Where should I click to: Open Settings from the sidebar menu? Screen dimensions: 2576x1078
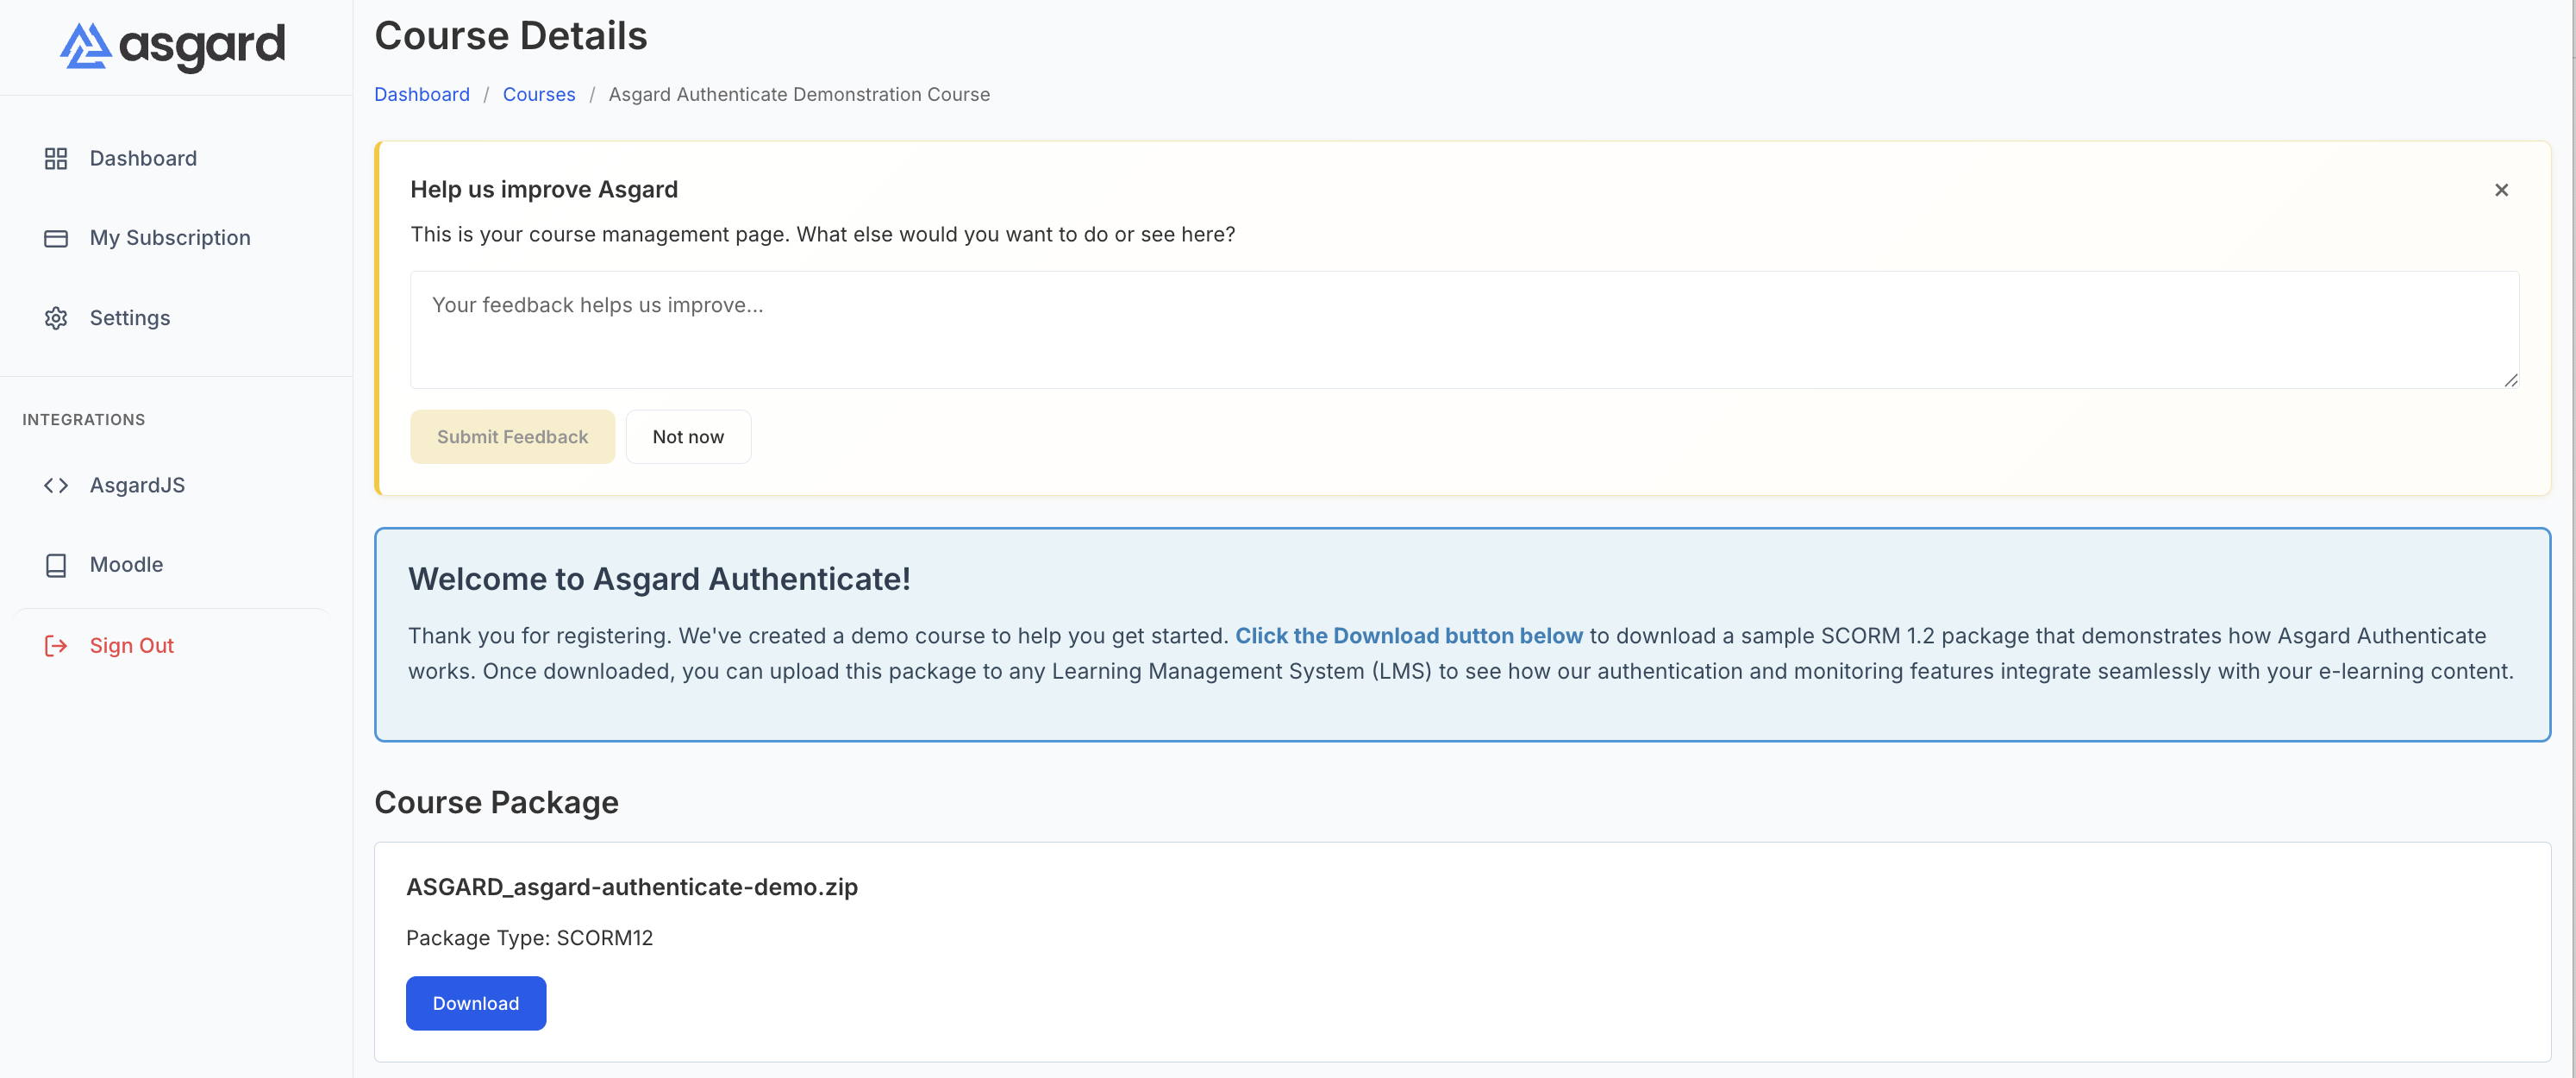pyautogui.click(x=130, y=318)
